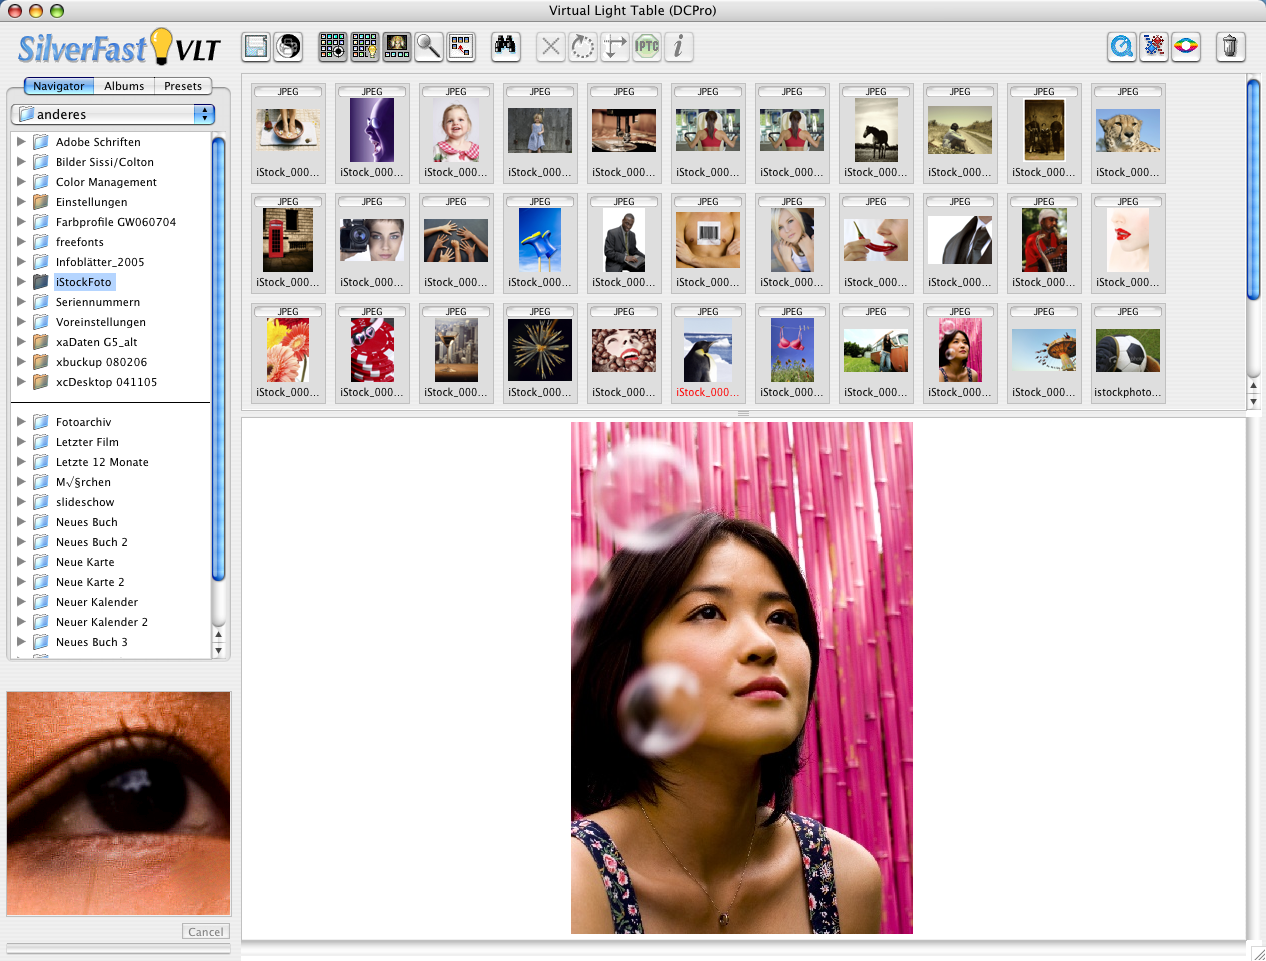Click the progress bar below Cancel
This screenshot has width=1266, height=961.
(x=118, y=947)
